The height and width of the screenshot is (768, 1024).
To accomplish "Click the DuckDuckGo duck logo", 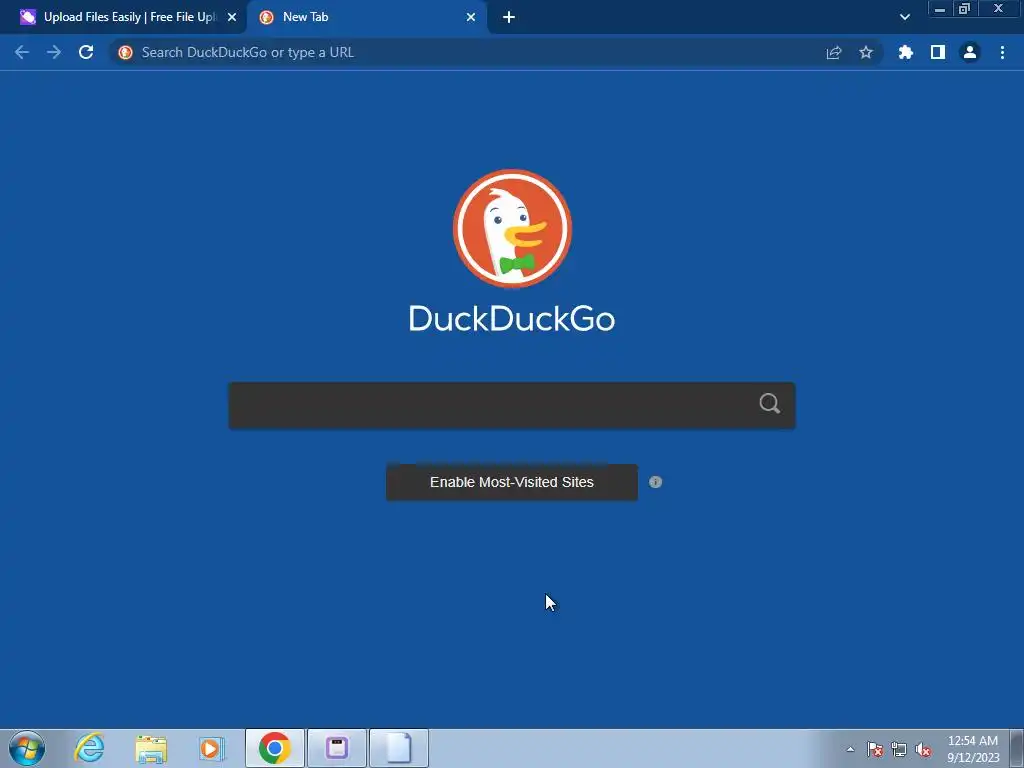I will (x=512, y=229).
